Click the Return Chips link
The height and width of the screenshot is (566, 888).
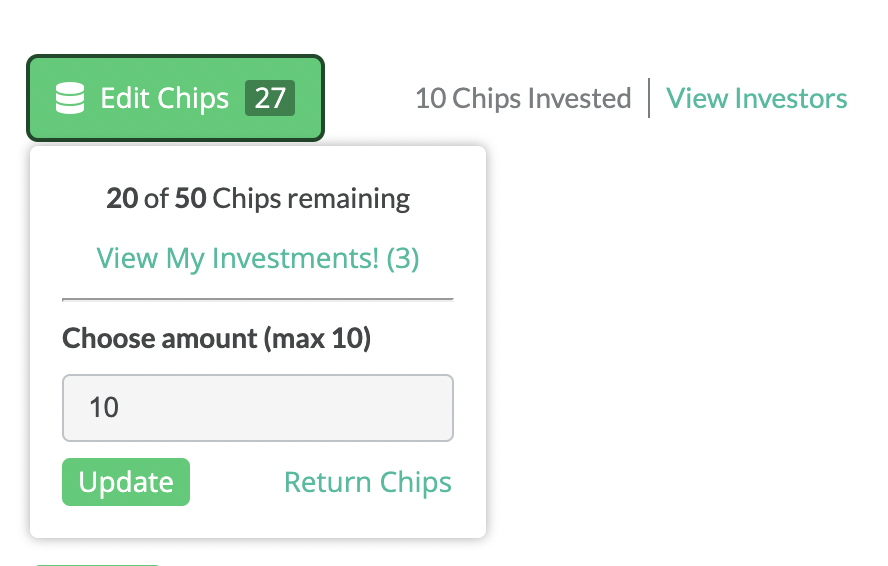coord(368,483)
